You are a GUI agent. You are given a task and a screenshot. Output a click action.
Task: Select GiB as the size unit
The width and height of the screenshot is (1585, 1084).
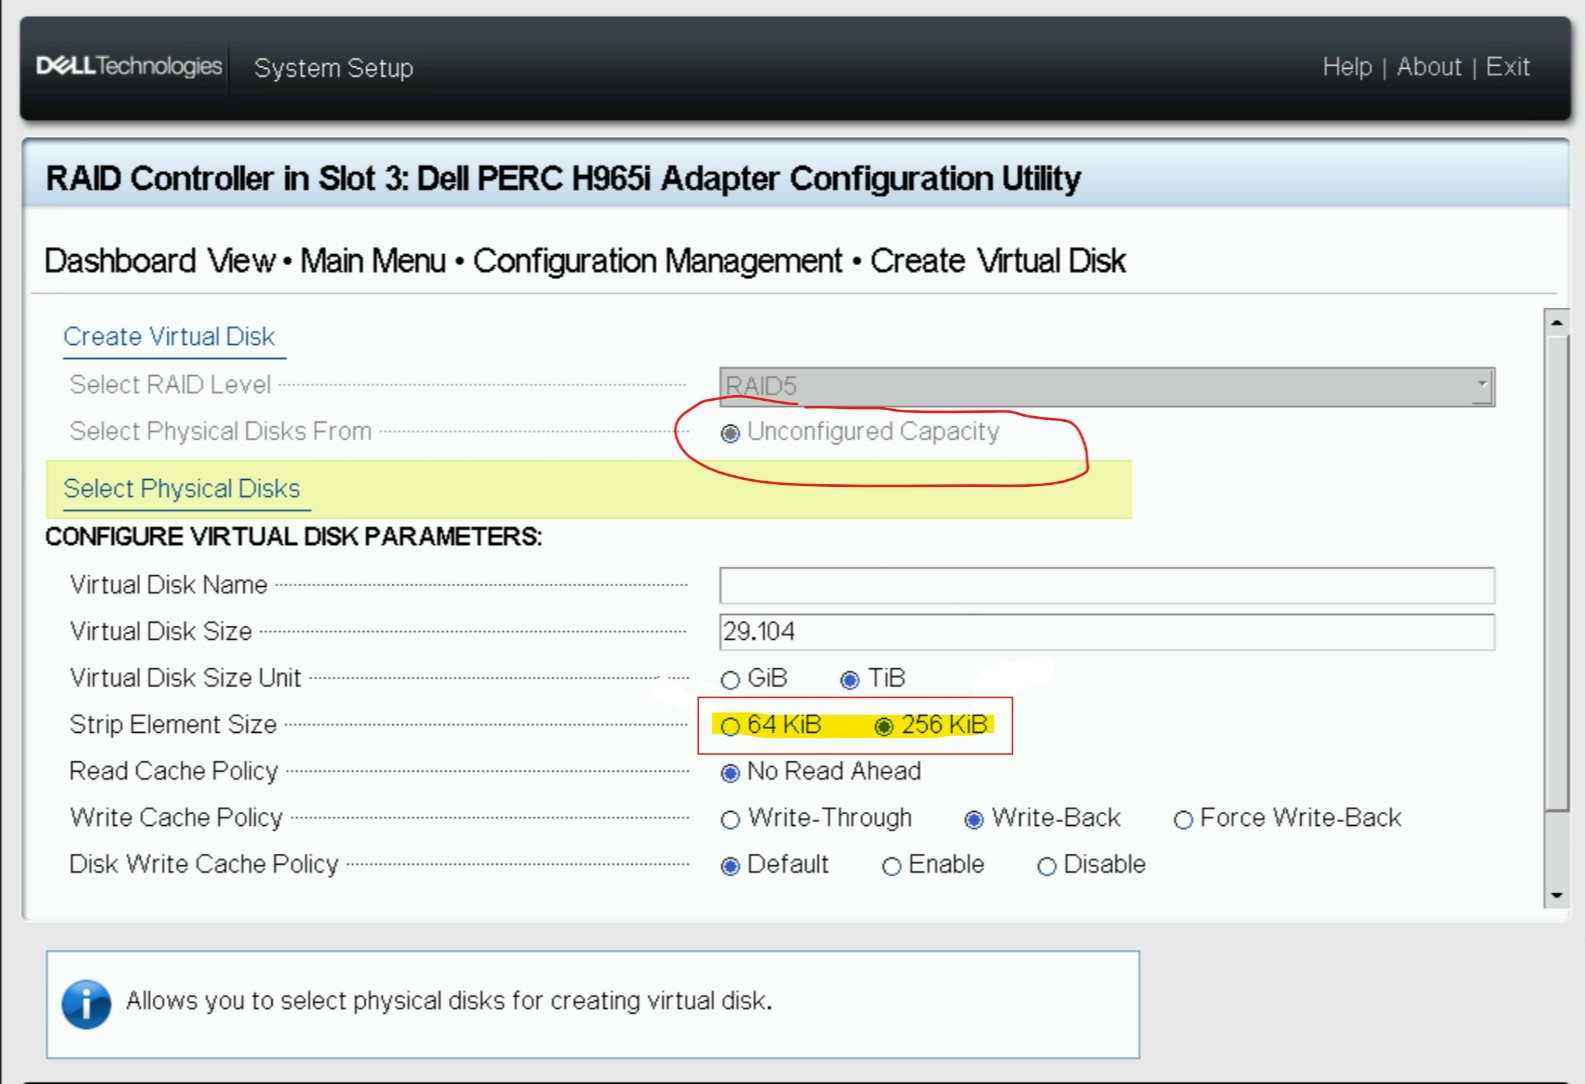[x=730, y=680]
